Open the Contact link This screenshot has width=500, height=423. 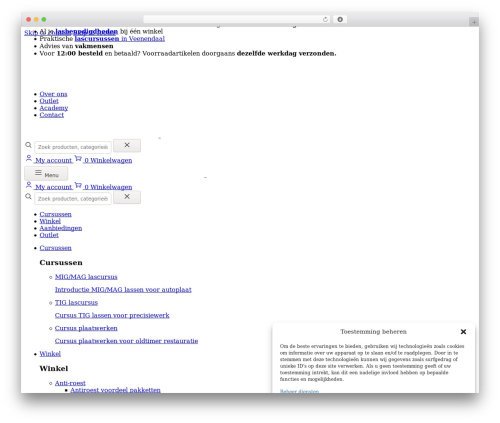click(52, 115)
